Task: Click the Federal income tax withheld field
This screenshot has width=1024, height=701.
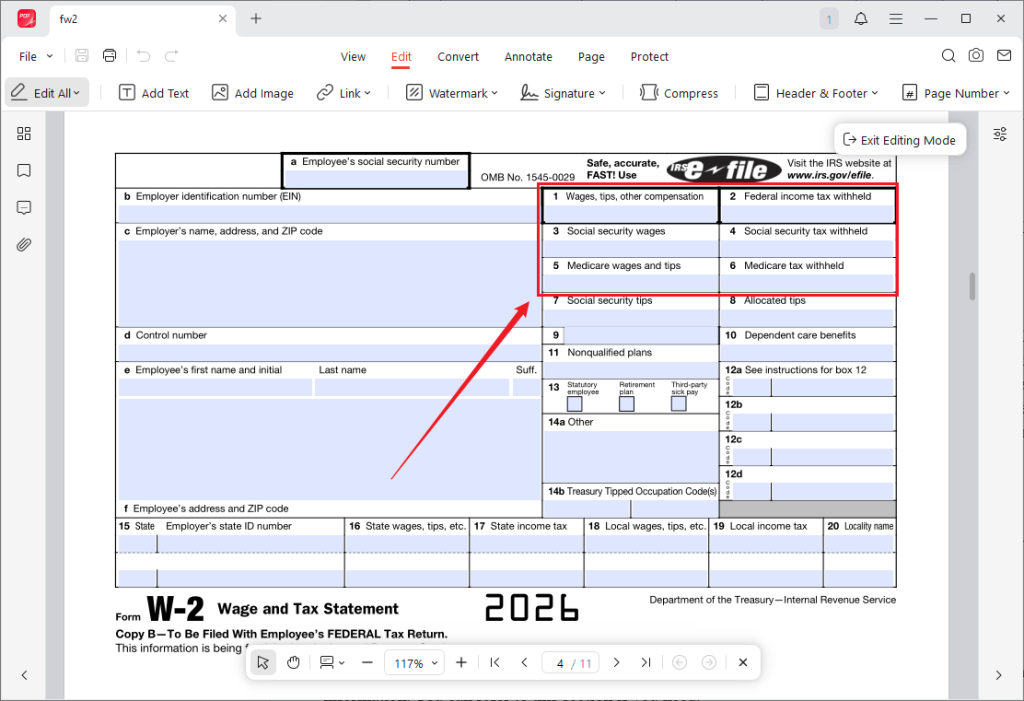Action: pyautogui.click(x=808, y=213)
